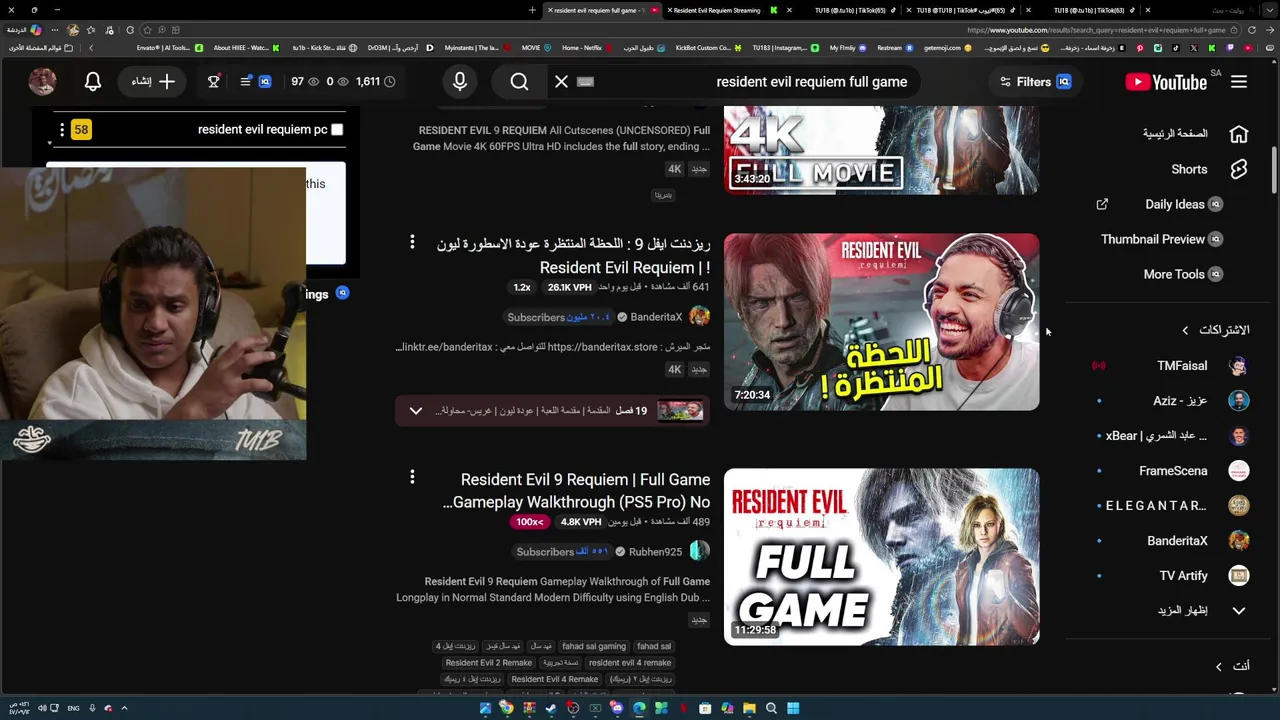Start voice search with the microphone icon
1280x720 pixels.
click(460, 82)
